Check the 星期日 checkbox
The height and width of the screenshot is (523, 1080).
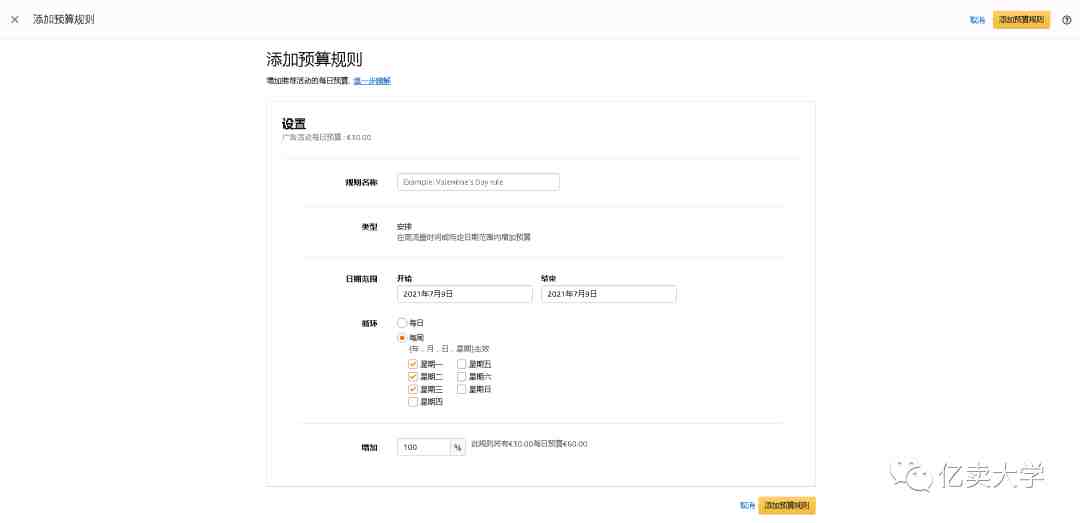coord(461,389)
